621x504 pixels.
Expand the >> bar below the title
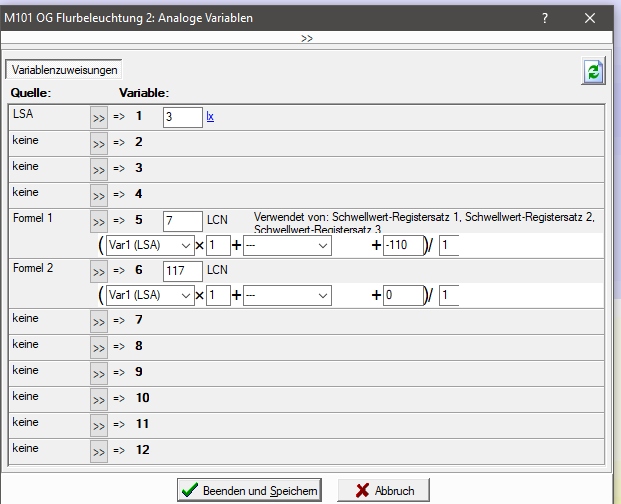point(306,38)
